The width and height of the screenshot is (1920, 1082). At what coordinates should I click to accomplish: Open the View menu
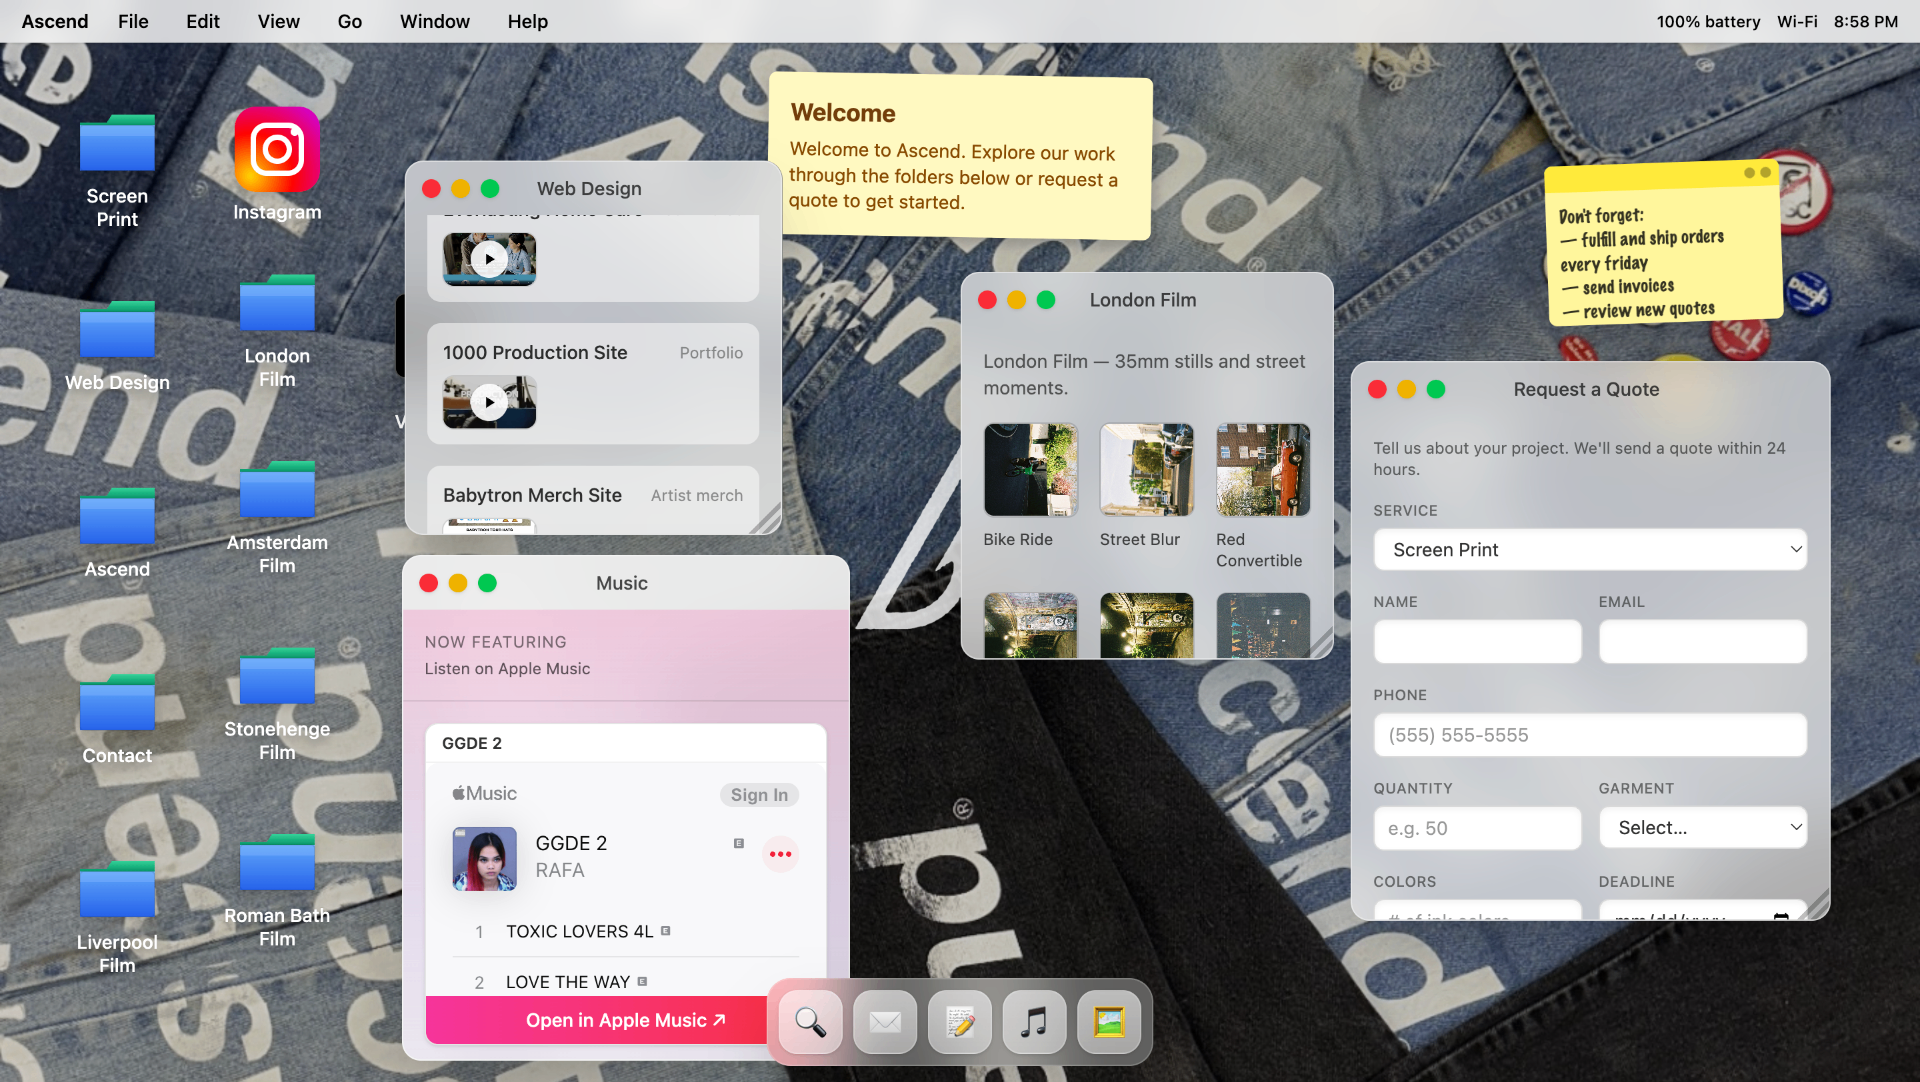click(x=279, y=21)
